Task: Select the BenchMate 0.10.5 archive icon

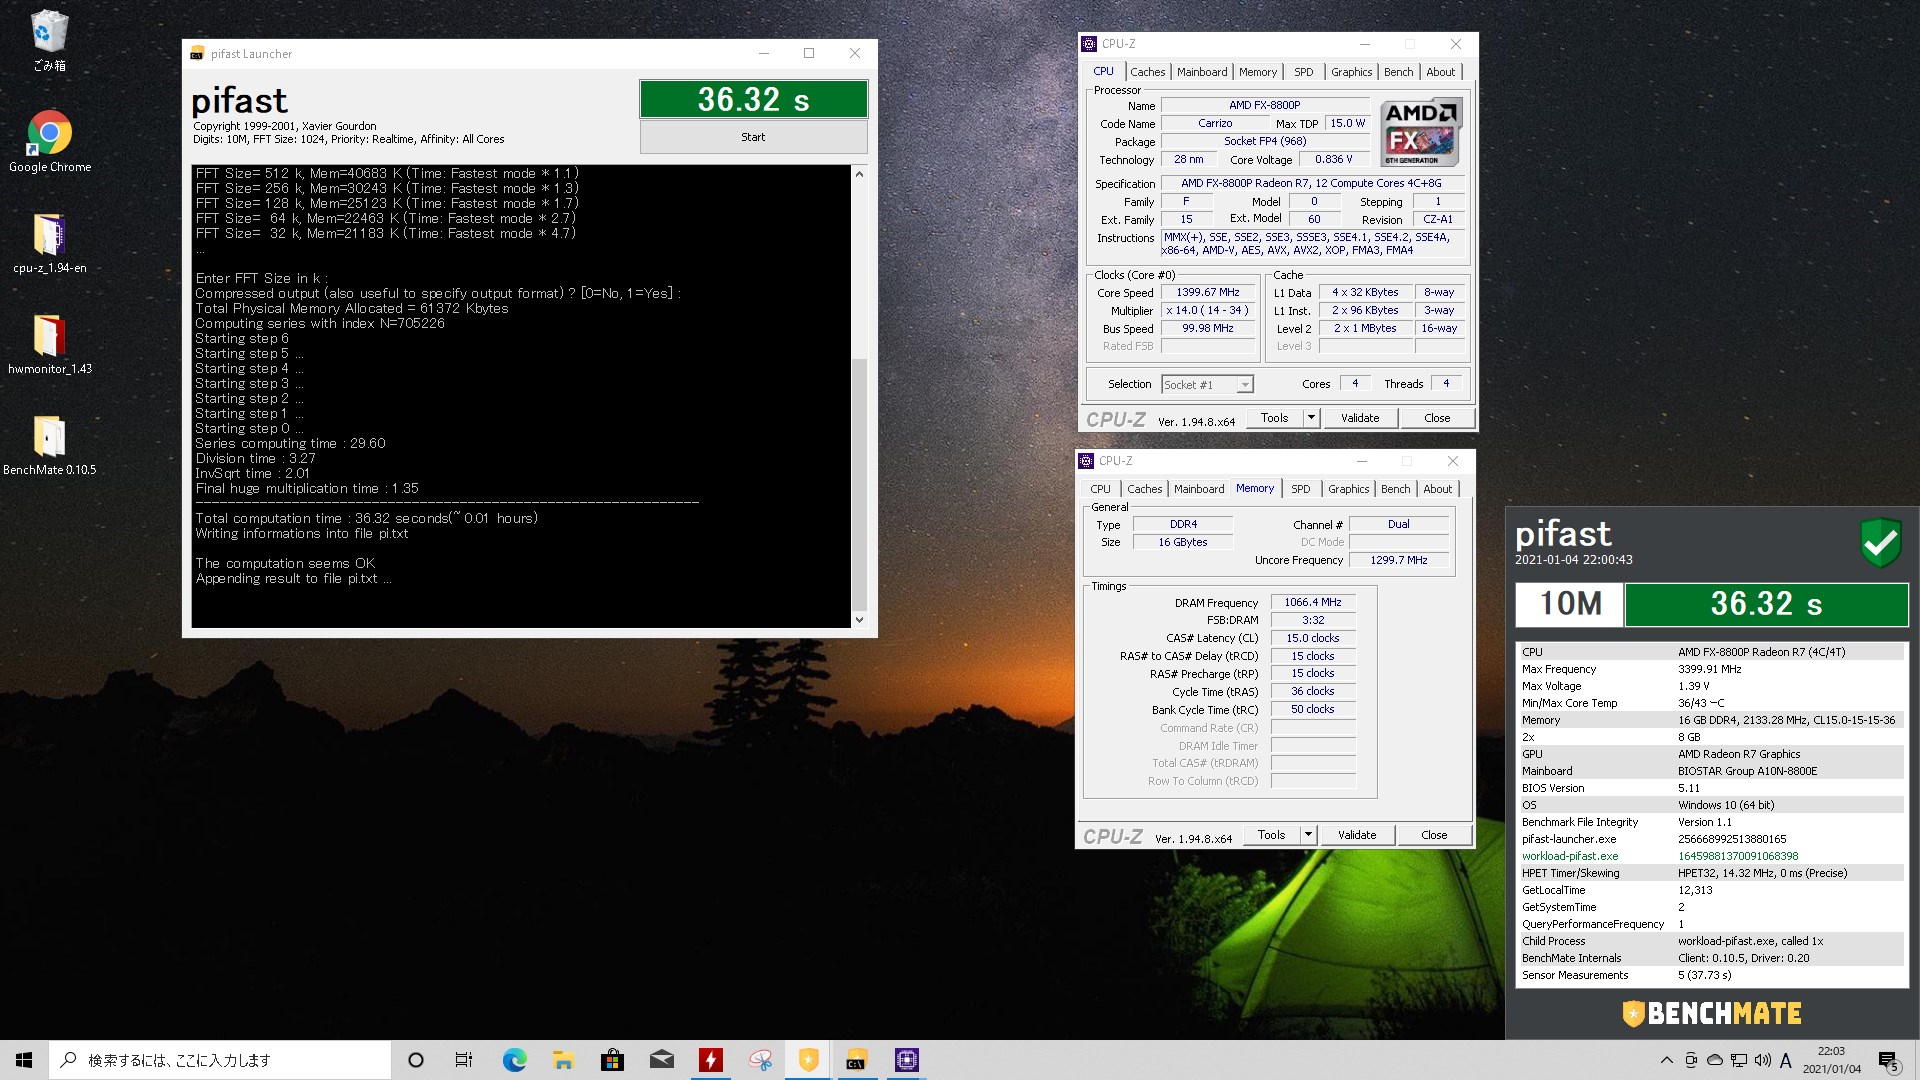Action: click(49, 445)
